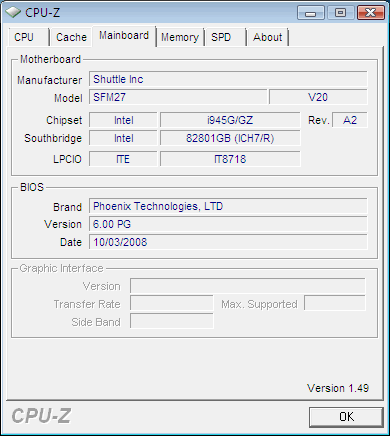Click the CPU-Z window title text

(x=43, y=13)
